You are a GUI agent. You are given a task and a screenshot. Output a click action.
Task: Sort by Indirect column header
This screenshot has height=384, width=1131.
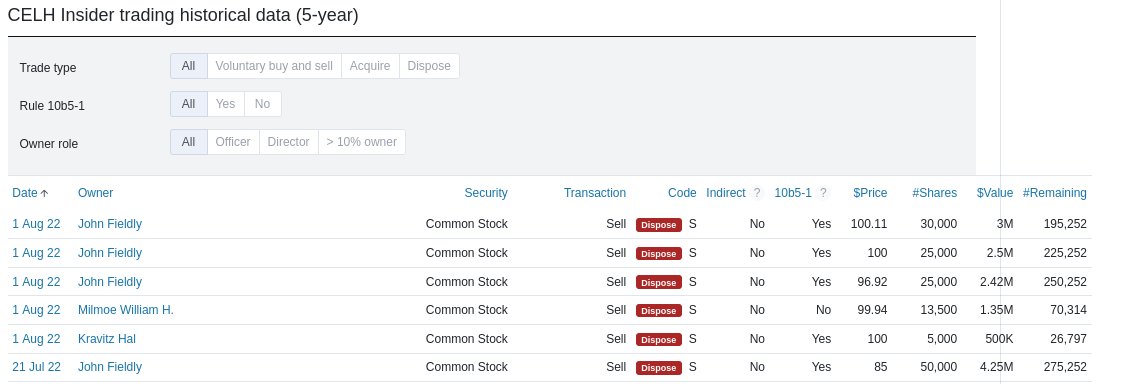726,193
